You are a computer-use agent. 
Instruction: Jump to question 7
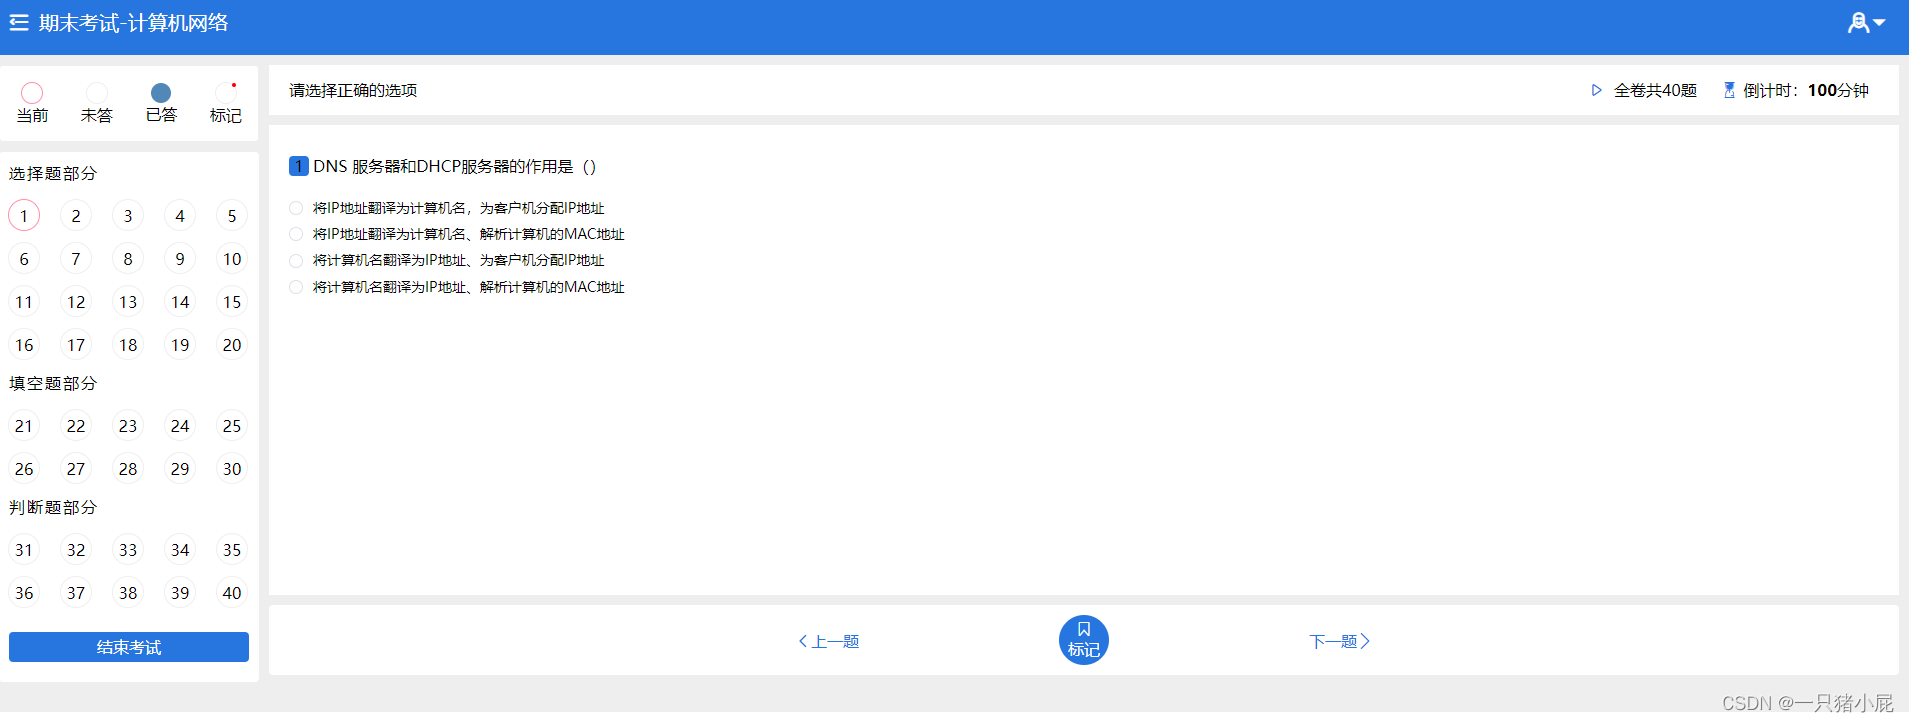click(x=76, y=259)
